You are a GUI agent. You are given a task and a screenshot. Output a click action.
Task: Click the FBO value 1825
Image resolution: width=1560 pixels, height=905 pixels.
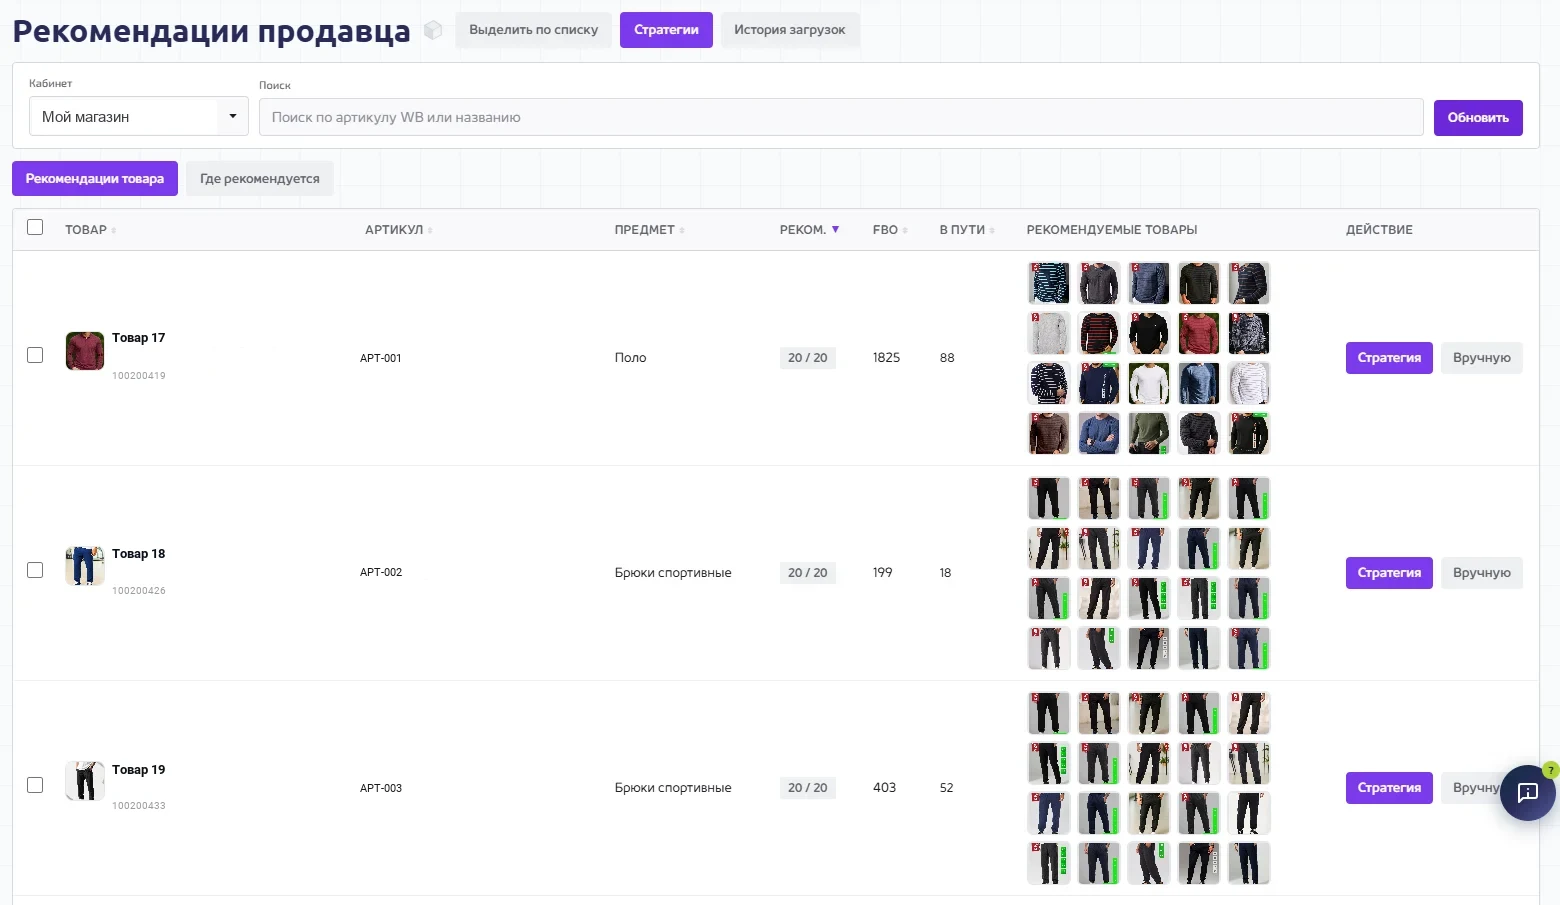(x=887, y=358)
